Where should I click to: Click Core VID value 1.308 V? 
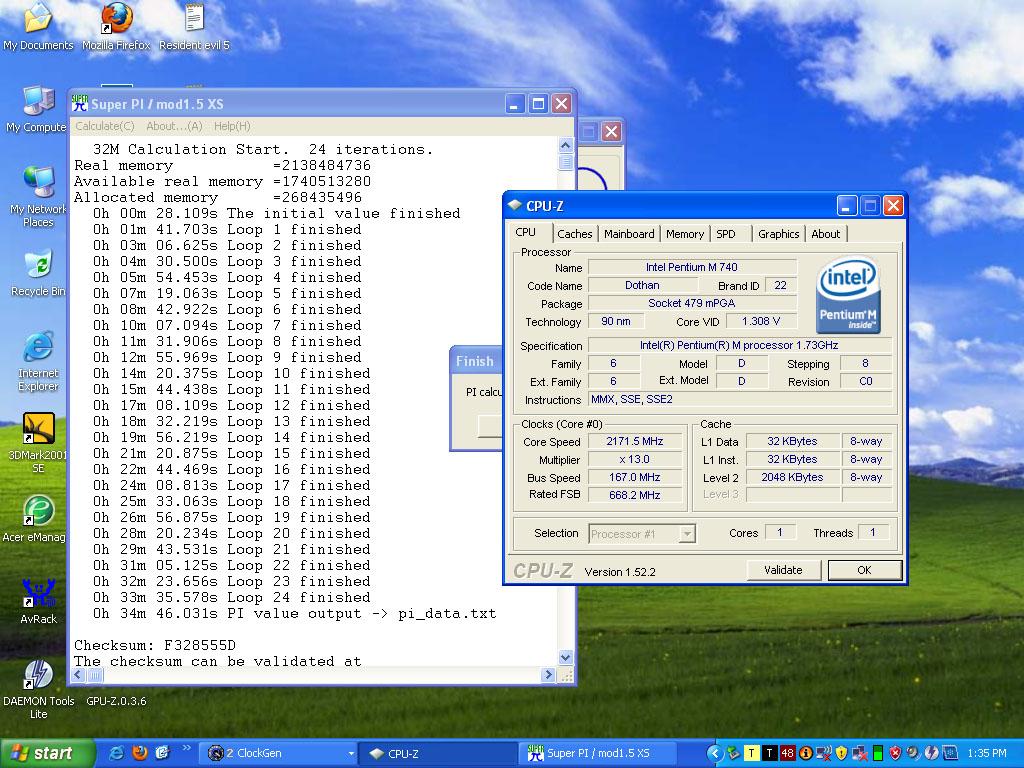tap(761, 321)
